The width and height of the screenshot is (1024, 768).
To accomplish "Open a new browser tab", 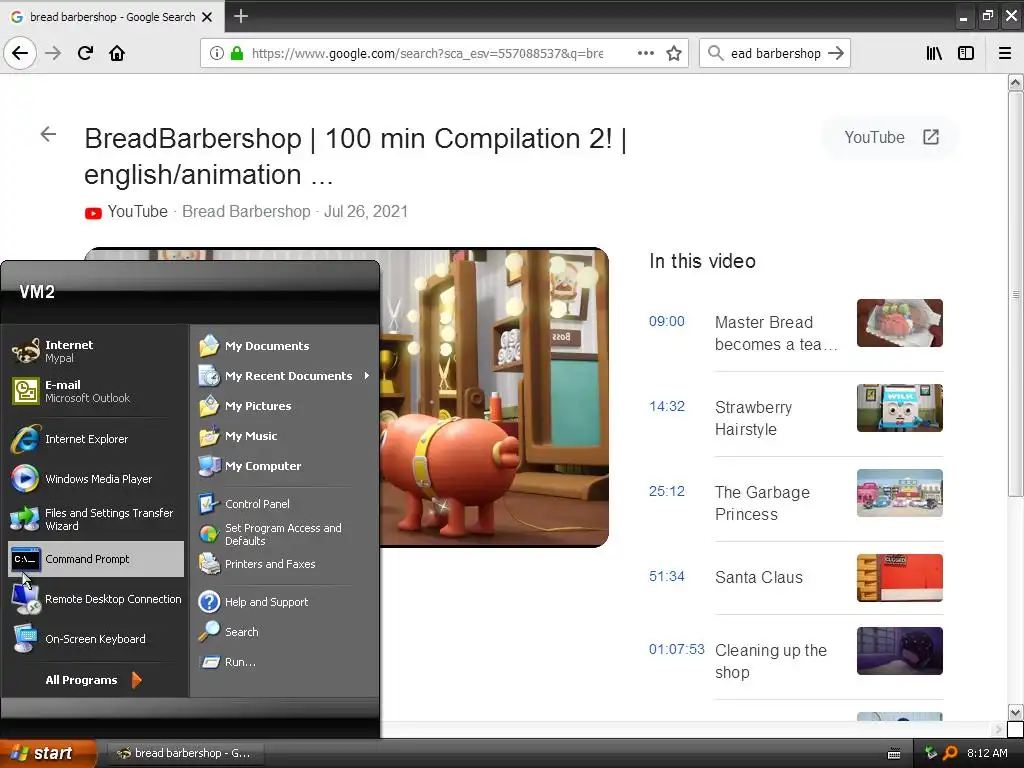I will [x=241, y=16].
